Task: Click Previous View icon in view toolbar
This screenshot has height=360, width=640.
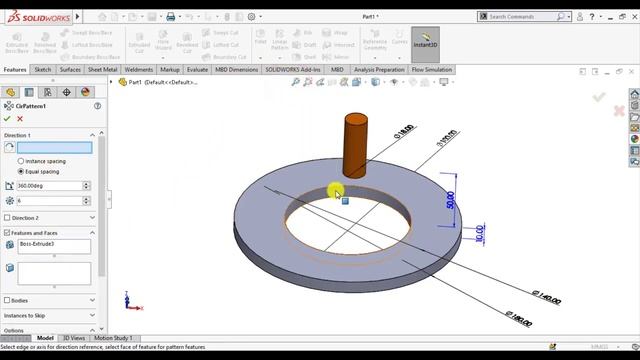Action: (x=320, y=82)
